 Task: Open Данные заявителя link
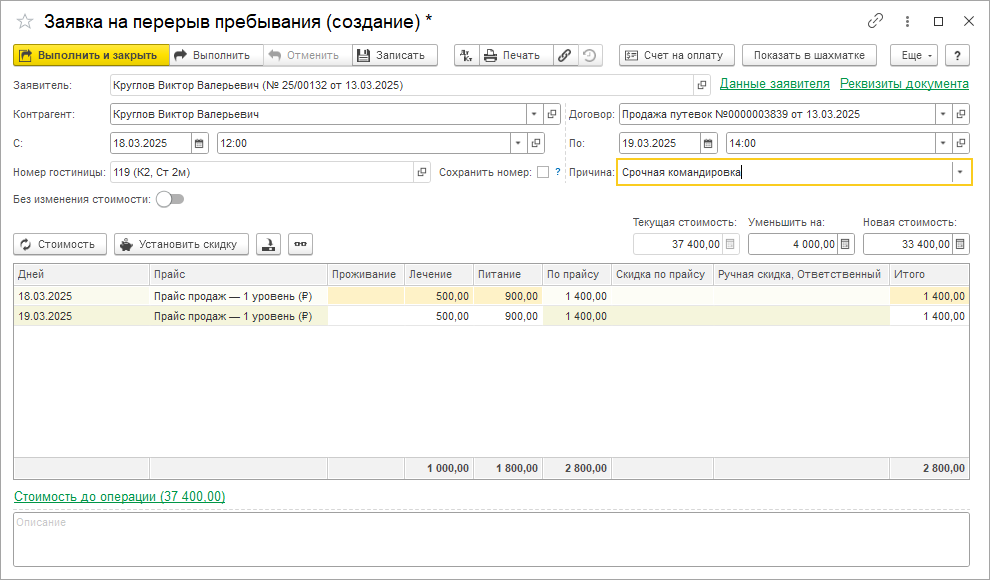774,84
